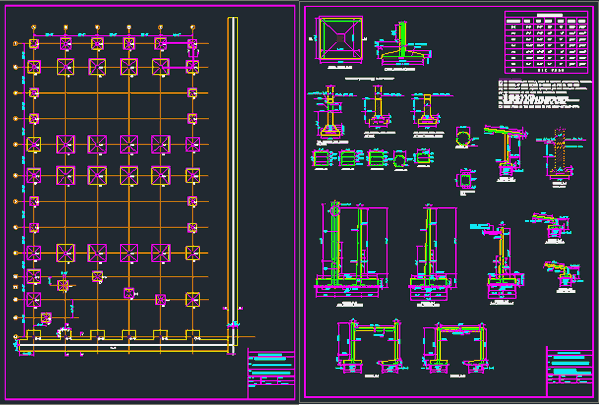Image resolution: width=599 pixels, height=405 pixels.
Task: Click the magenta footing schedule table
Action: pos(546,42)
